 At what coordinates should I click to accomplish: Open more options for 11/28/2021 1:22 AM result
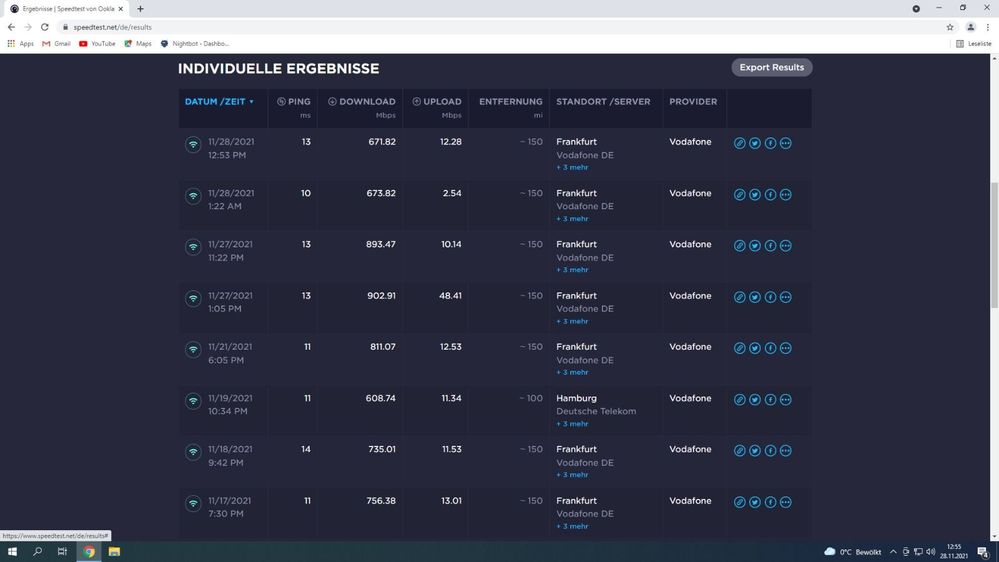point(786,194)
